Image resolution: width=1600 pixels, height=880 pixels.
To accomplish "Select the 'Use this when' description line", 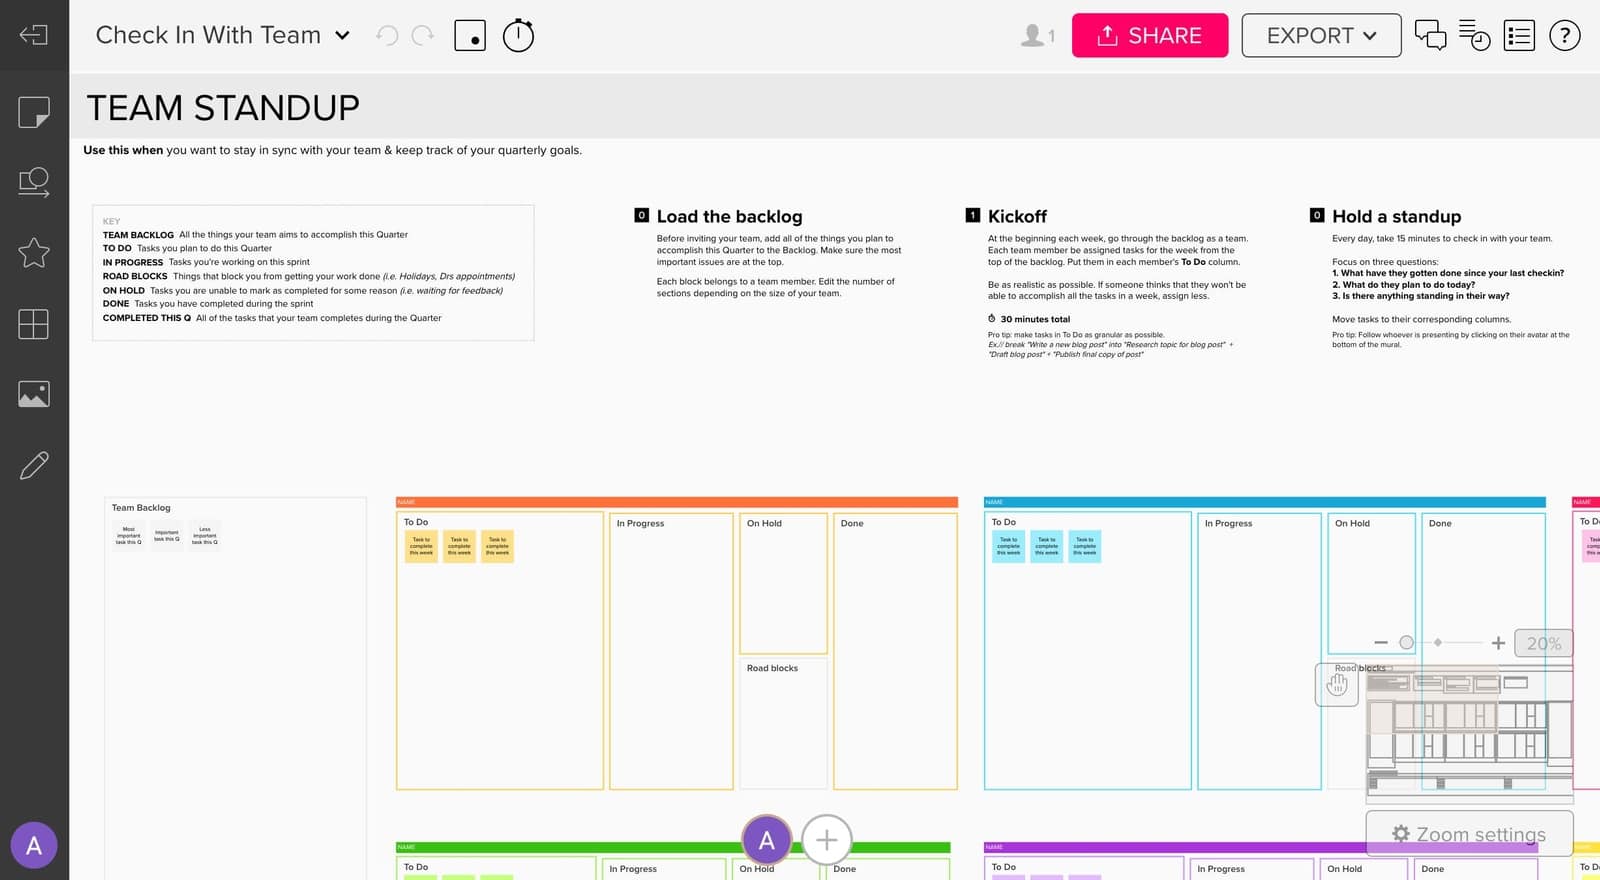I will tap(332, 150).
